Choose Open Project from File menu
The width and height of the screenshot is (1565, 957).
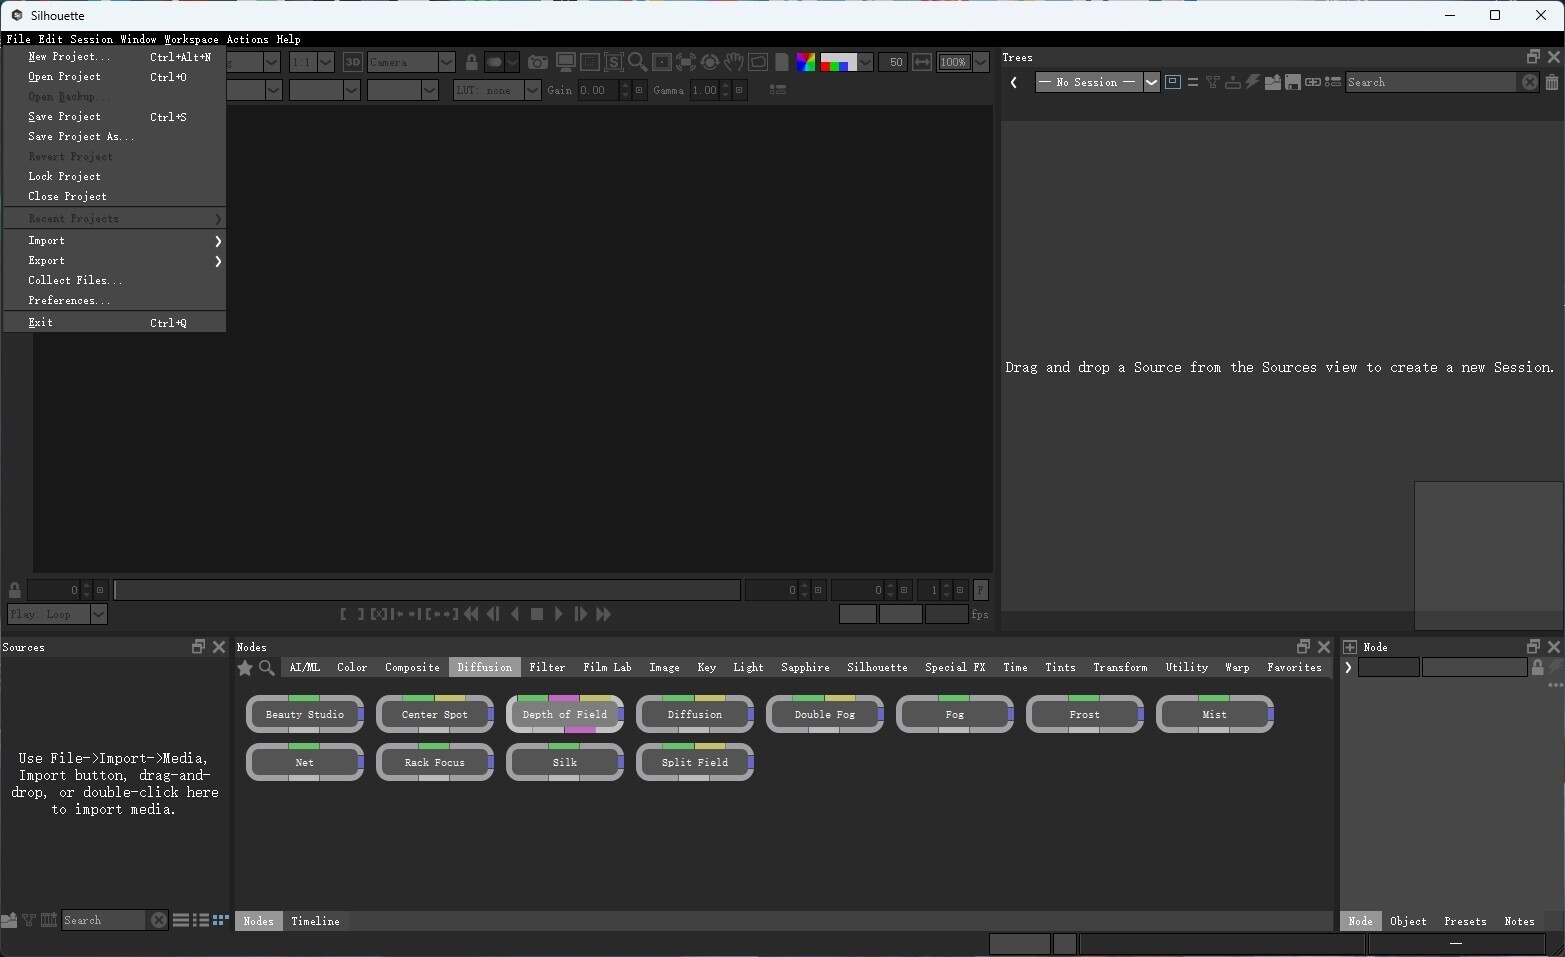coord(114,77)
